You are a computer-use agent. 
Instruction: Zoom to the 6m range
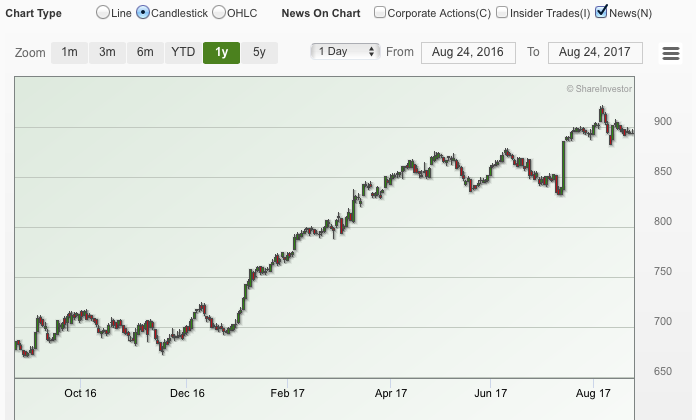pyautogui.click(x=145, y=52)
